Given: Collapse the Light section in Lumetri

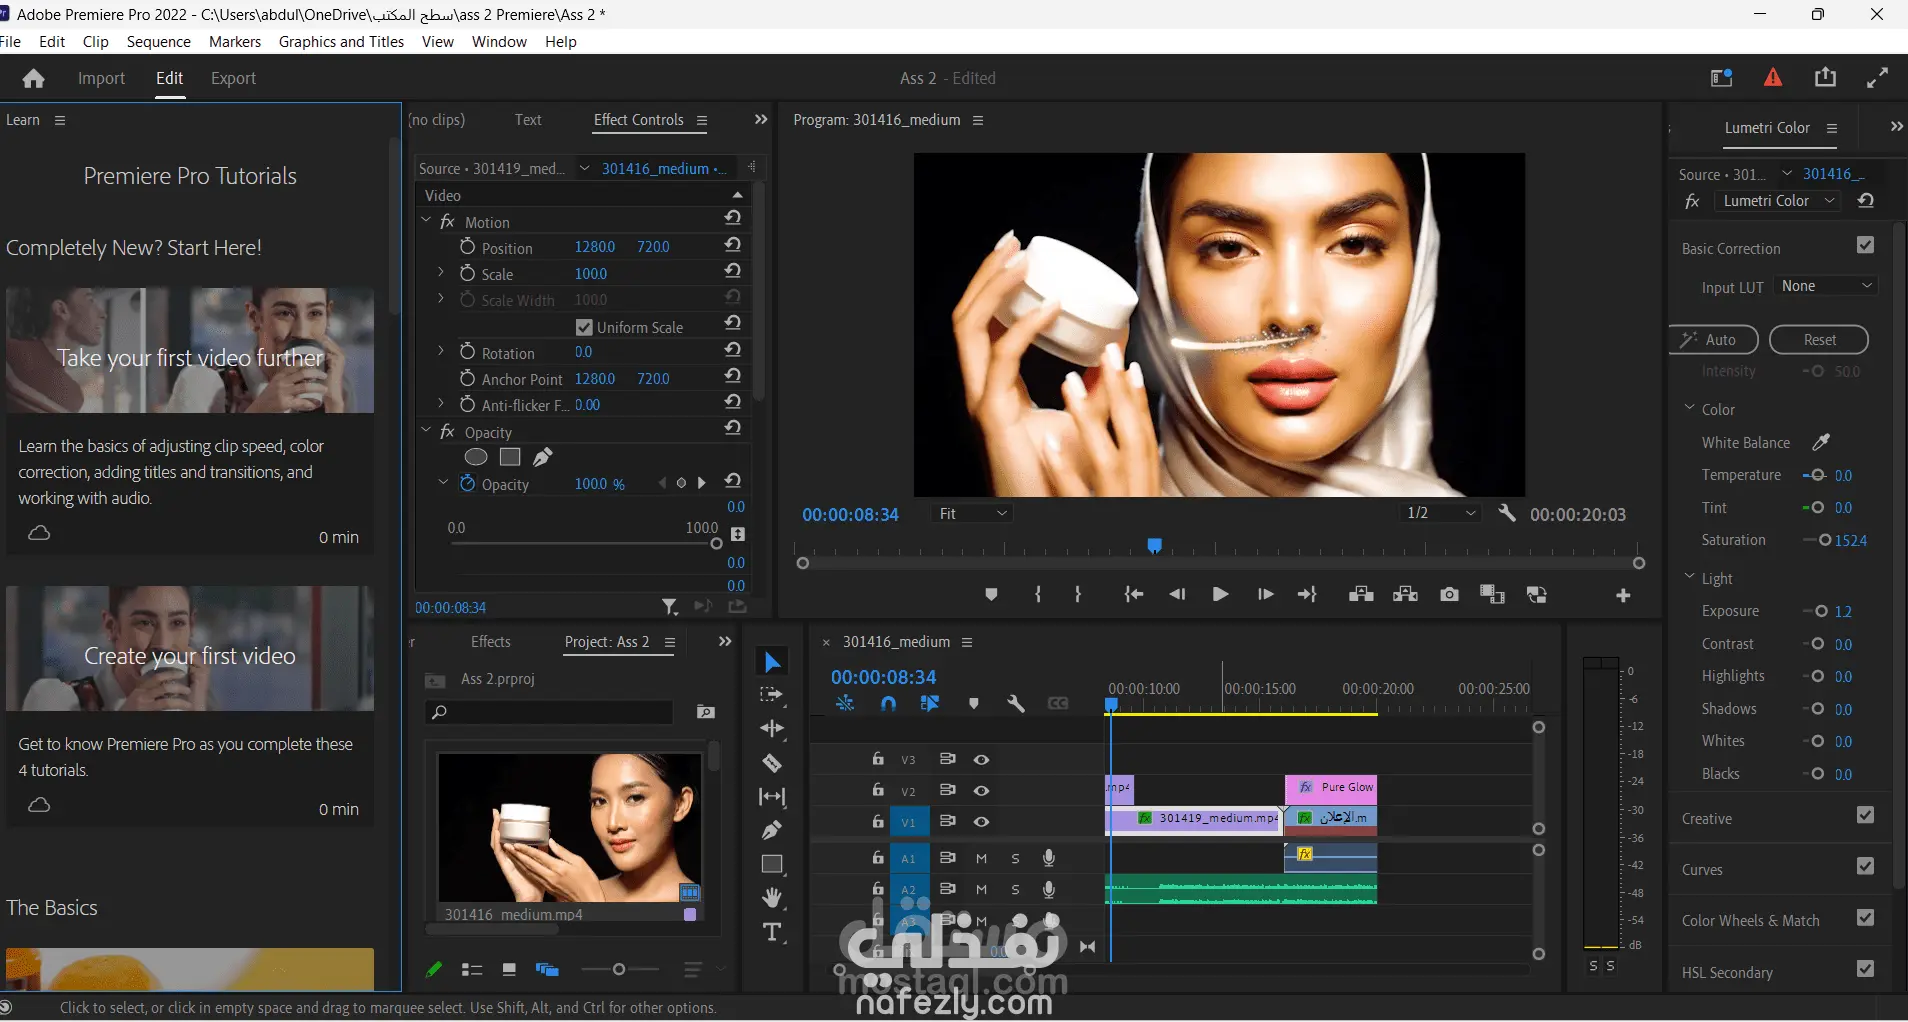Looking at the screenshot, I should (x=1690, y=577).
